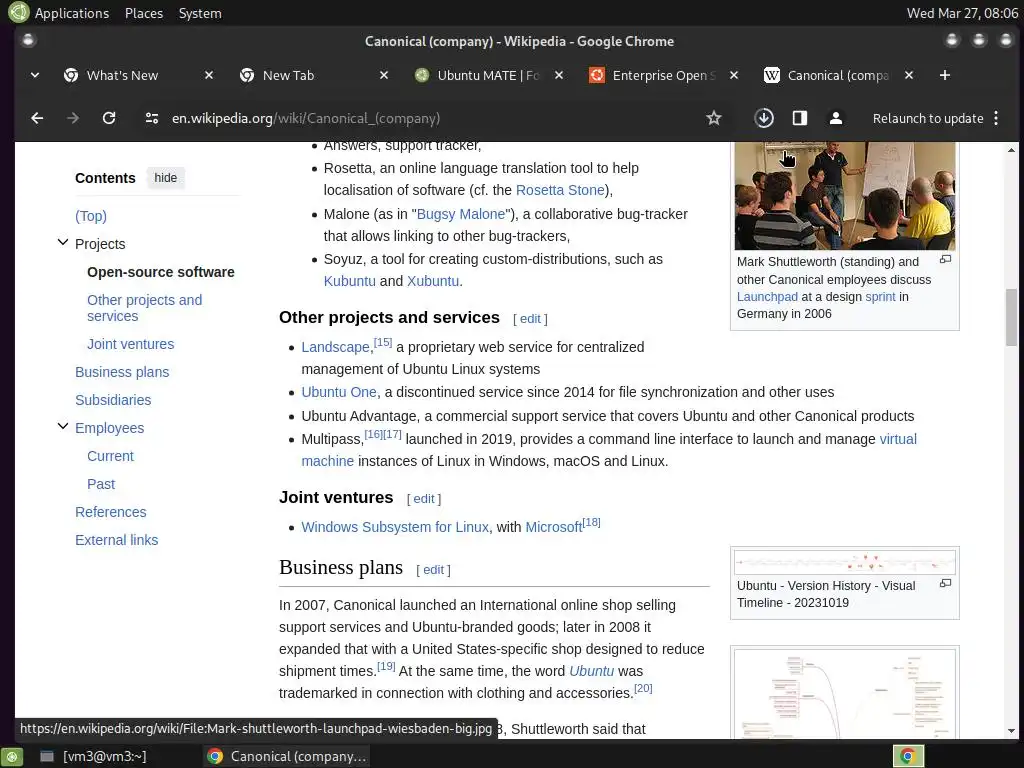This screenshot has width=1024, height=768.
Task: Open the System menu
Action: pos(200,13)
